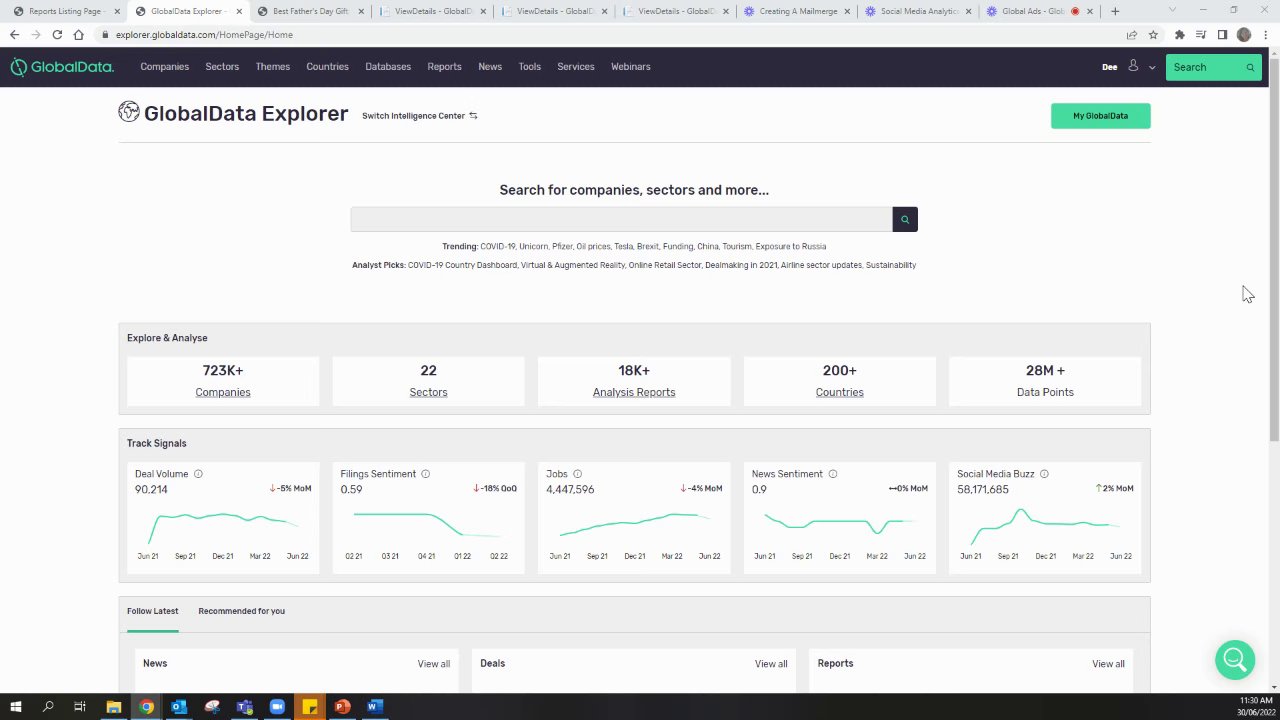Click the info icon next to Jobs
Viewport: 1280px width, 720px height.
point(577,474)
